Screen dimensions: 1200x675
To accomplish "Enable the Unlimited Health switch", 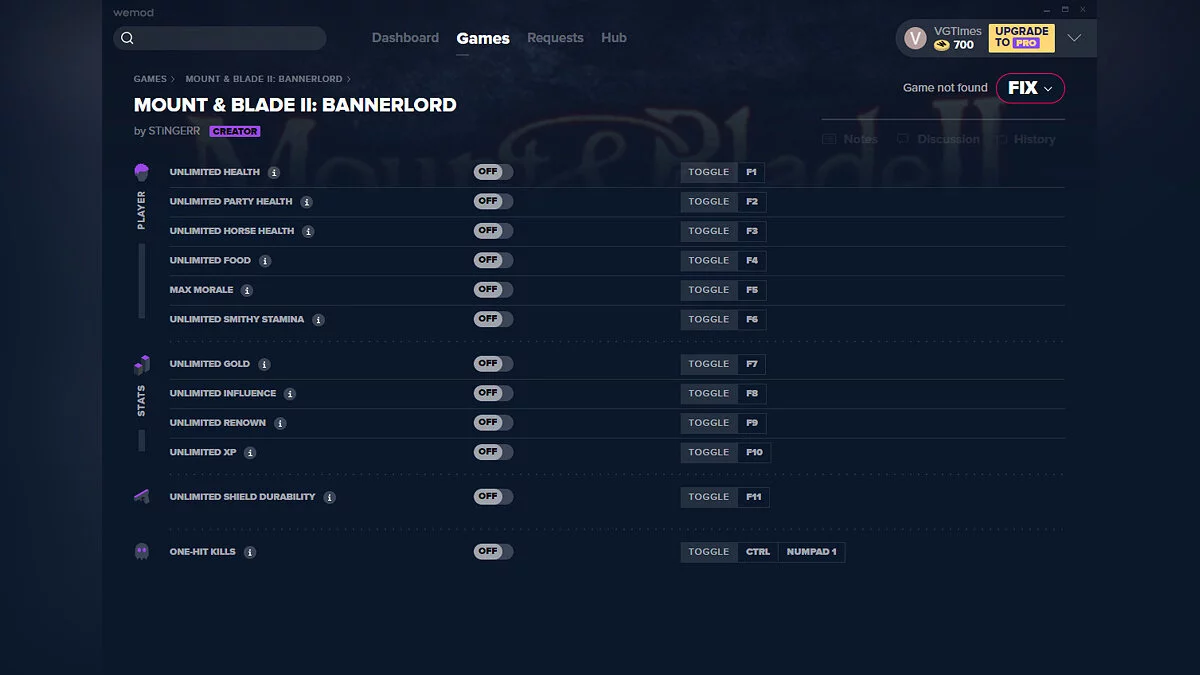I will (492, 171).
